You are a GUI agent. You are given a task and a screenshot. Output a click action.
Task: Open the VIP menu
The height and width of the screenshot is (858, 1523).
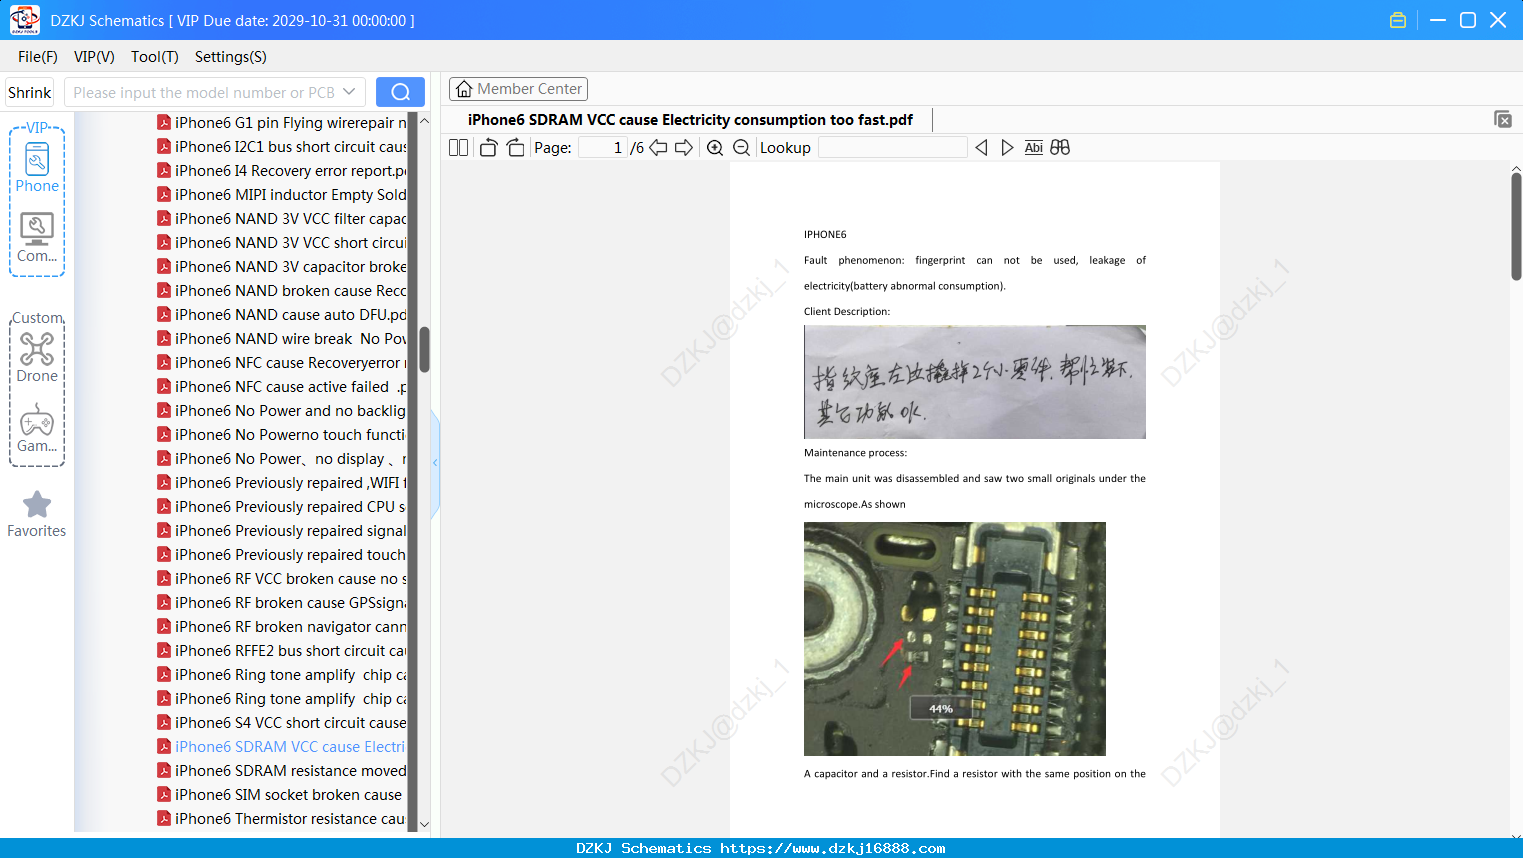click(x=94, y=57)
